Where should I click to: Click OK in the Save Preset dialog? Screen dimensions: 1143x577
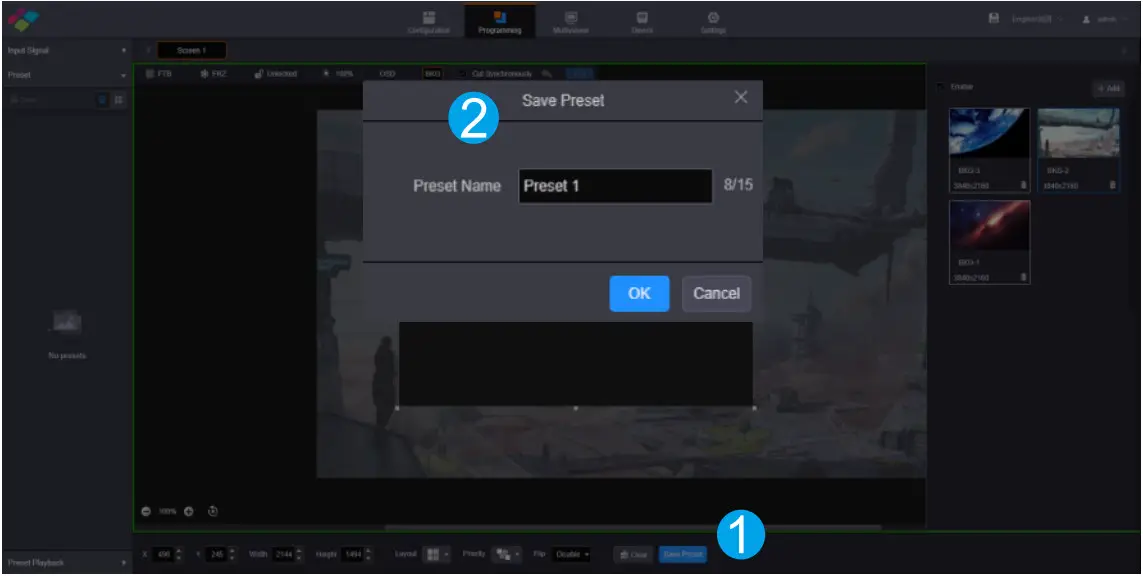tap(639, 294)
